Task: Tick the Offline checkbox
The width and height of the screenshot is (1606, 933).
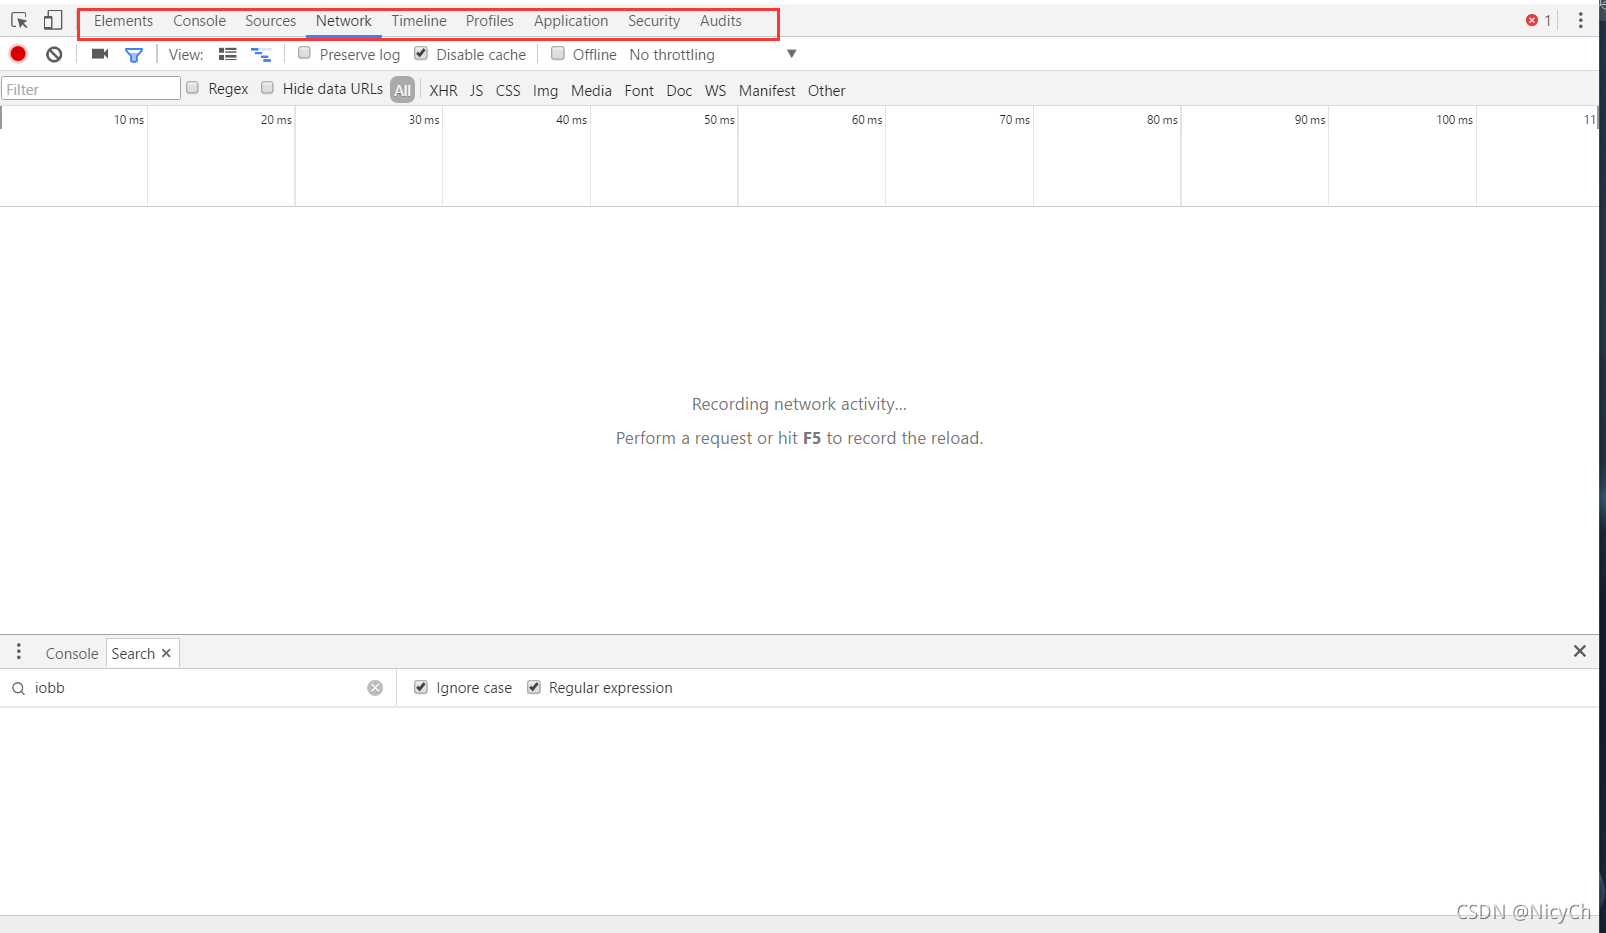Action: click(558, 53)
